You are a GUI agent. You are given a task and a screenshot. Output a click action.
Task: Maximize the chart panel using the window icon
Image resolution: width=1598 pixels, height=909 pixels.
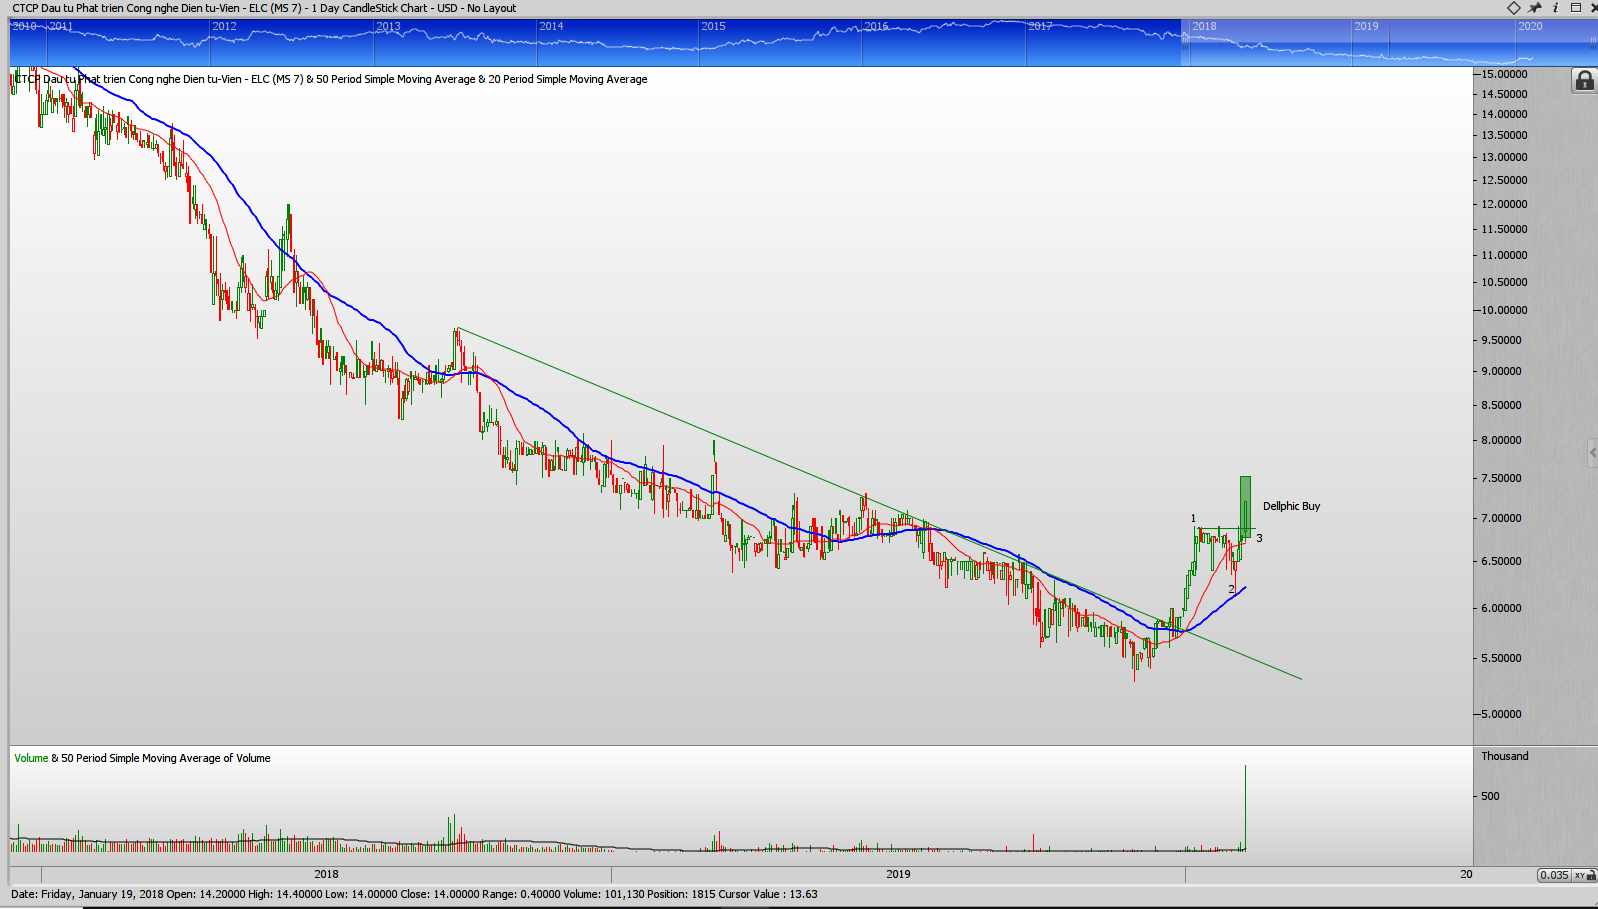pos(1576,8)
